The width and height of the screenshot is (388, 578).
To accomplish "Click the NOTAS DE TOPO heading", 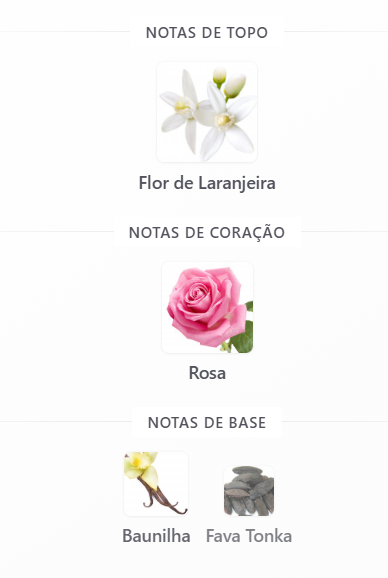I will click(207, 32).
